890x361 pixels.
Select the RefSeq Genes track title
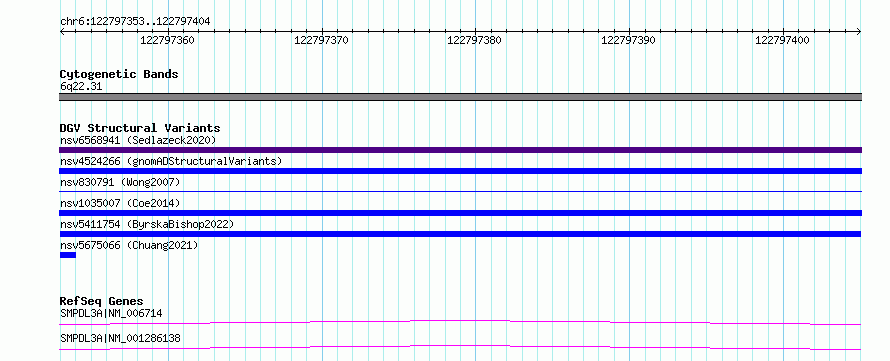(102, 301)
